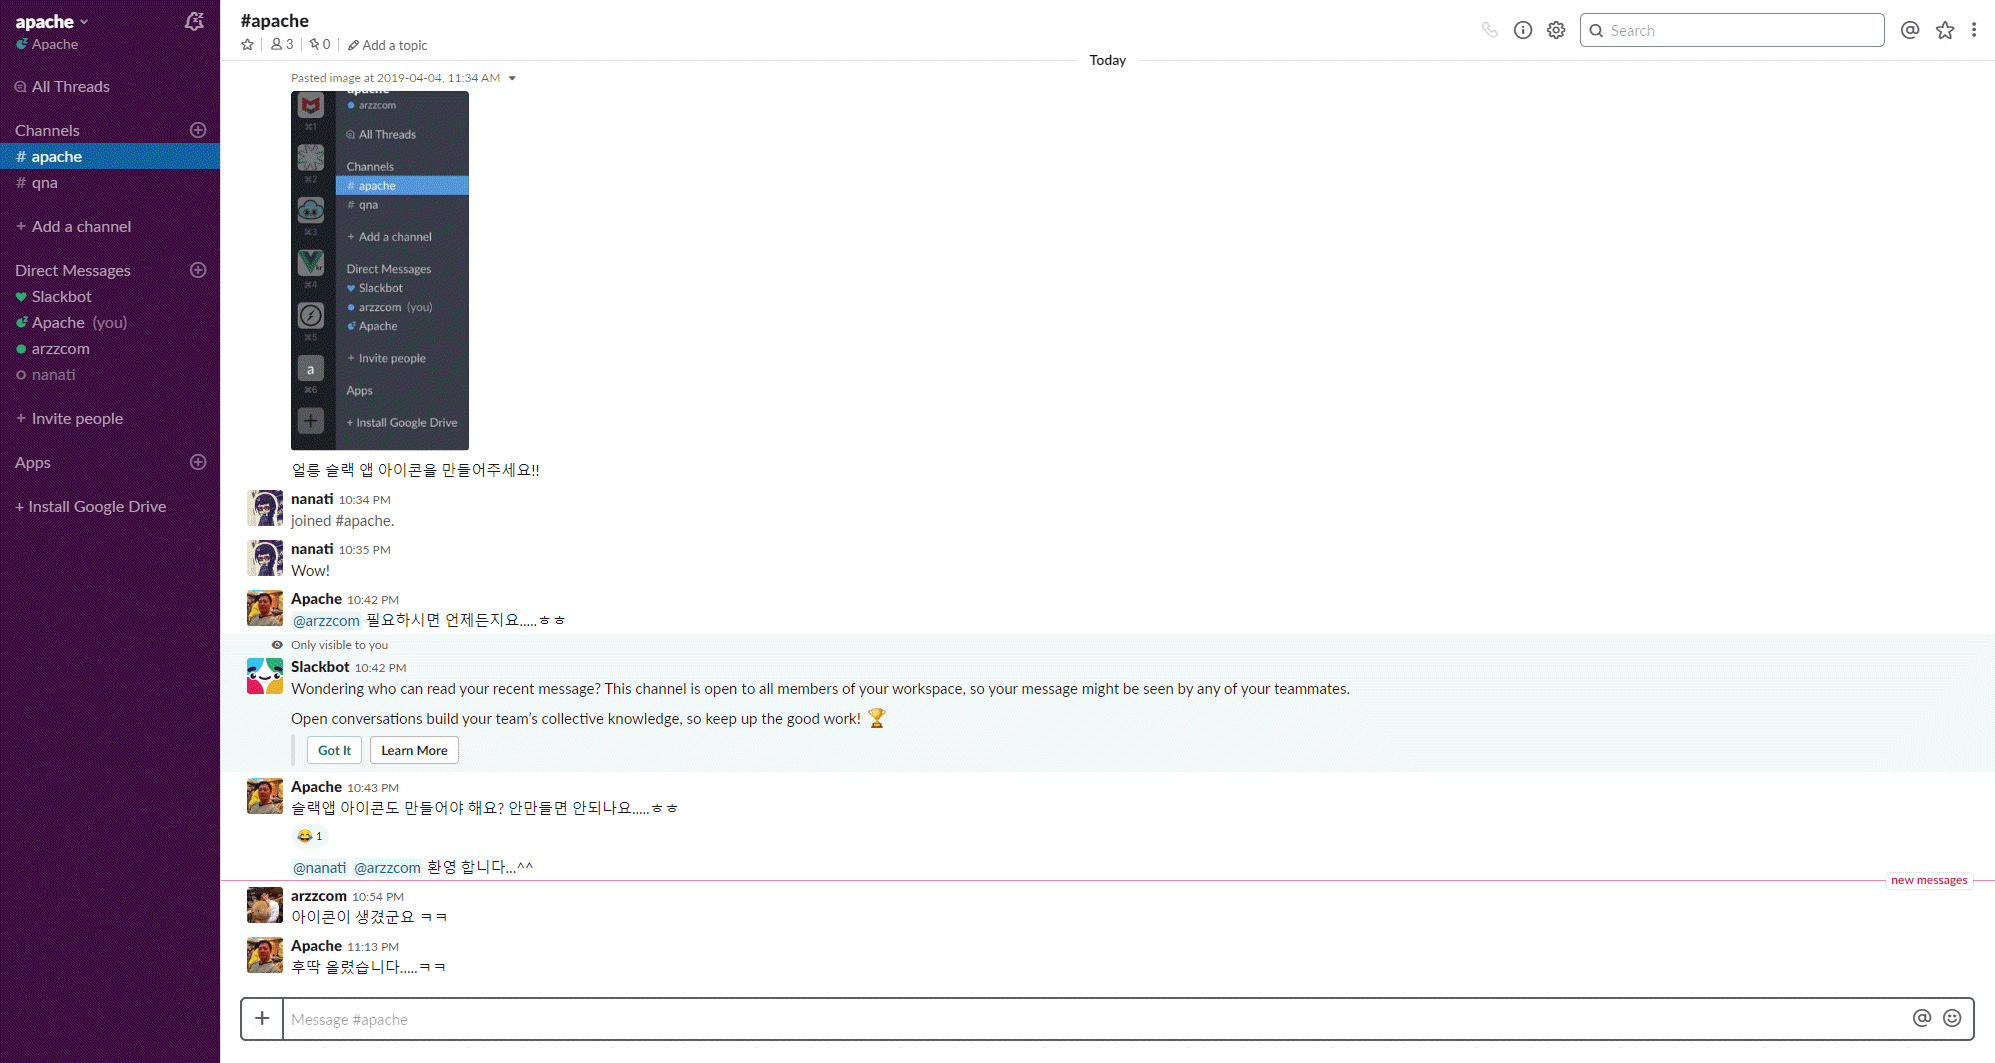Open the pasted image thumbnail
Viewport: 1995px width, 1063px height.
380,270
